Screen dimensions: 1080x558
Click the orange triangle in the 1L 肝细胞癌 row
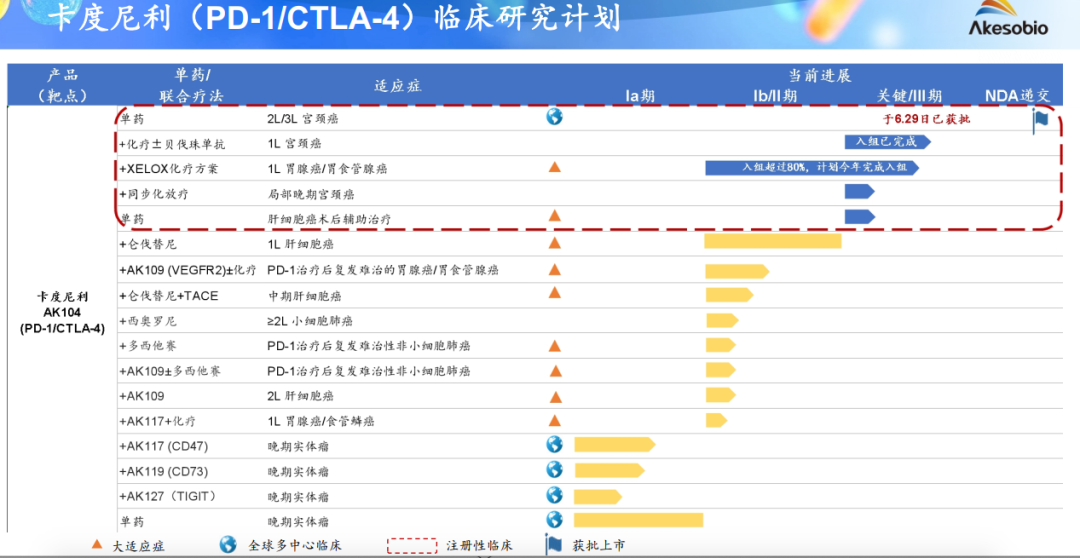click(554, 242)
